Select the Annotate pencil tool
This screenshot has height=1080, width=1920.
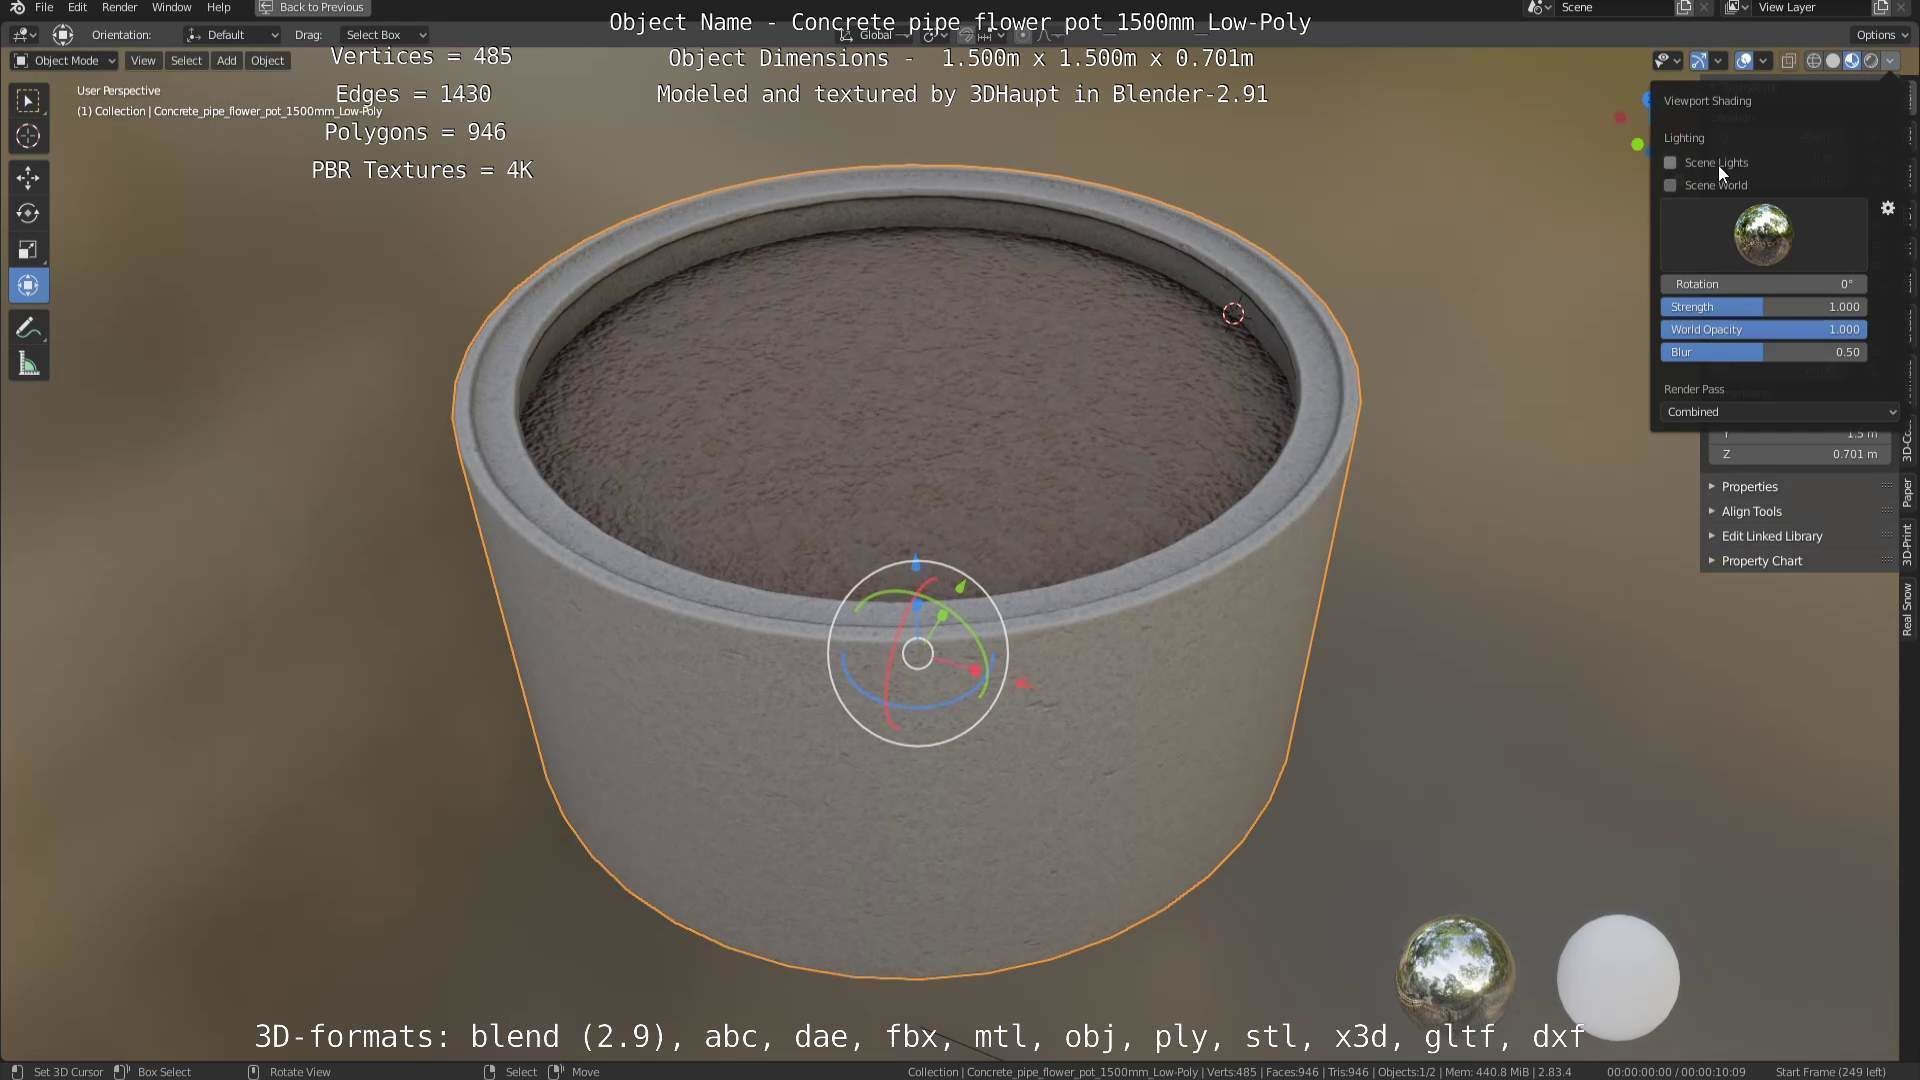28,328
